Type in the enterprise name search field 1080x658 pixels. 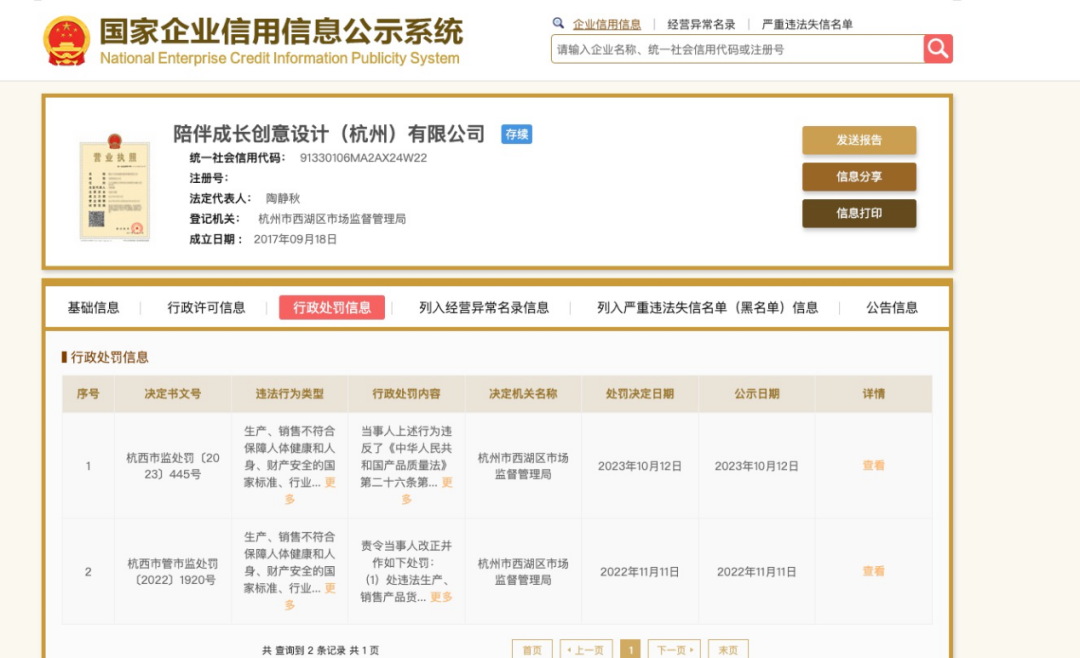coord(737,49)
